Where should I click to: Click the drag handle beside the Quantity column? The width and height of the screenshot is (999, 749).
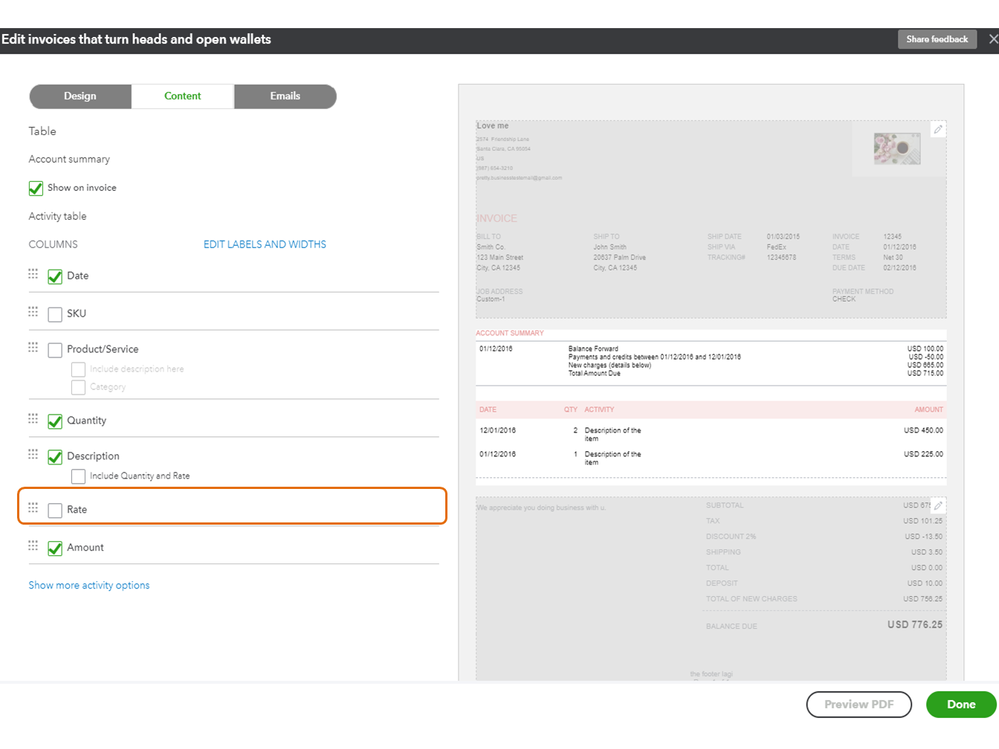33,418
